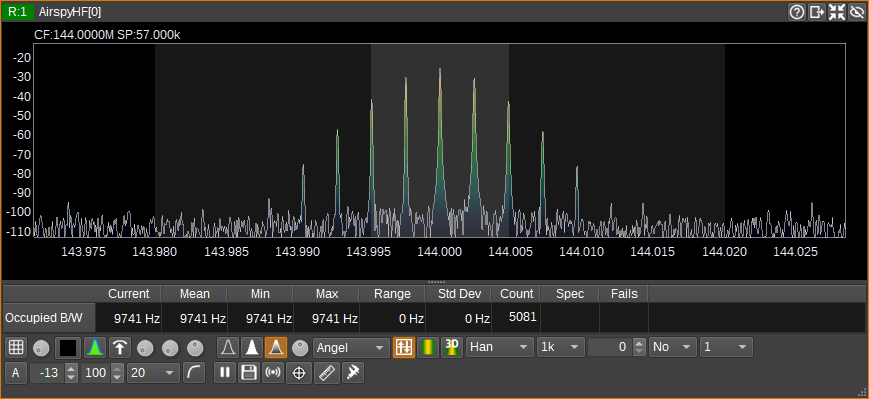Click the Current column header
Image resolution: width=869 pixels, height=399 pixels.
tap(128, 294)
